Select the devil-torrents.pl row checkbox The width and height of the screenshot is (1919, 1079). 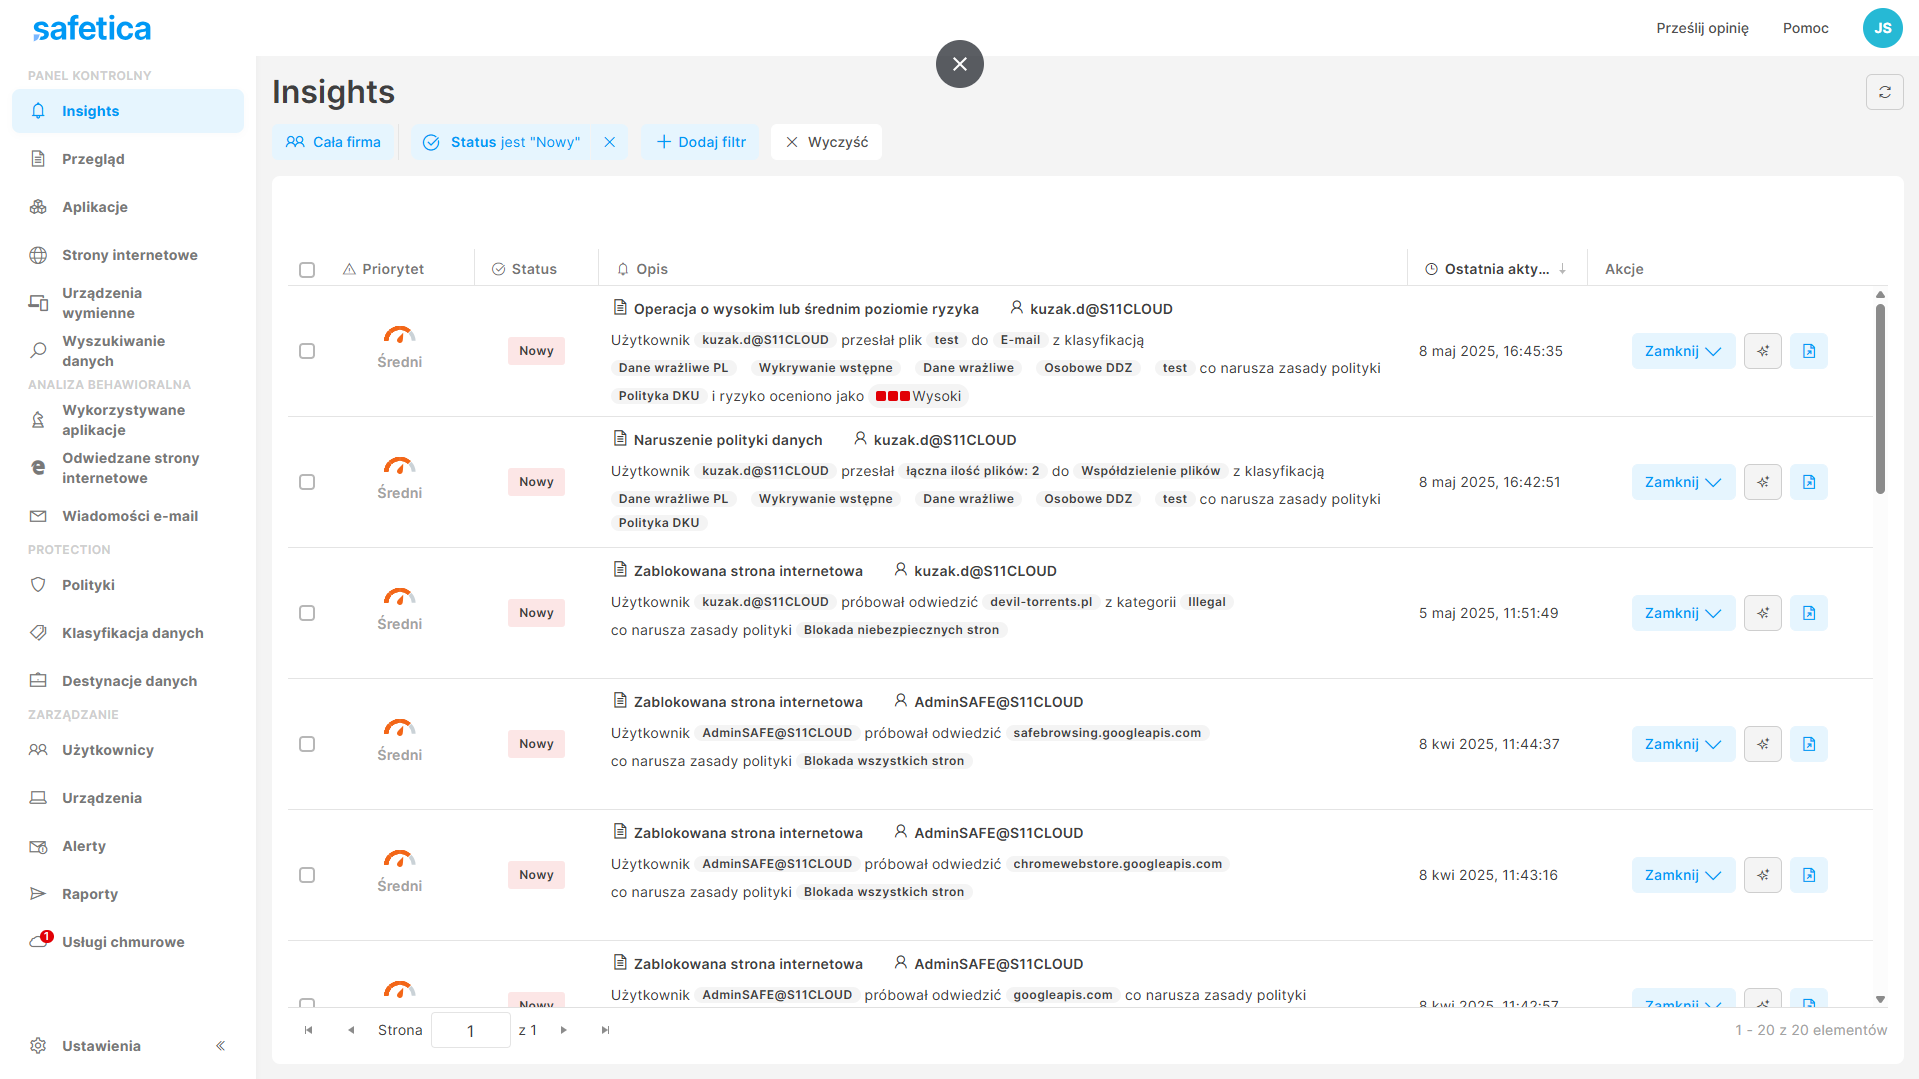click(x=307, y=613)
